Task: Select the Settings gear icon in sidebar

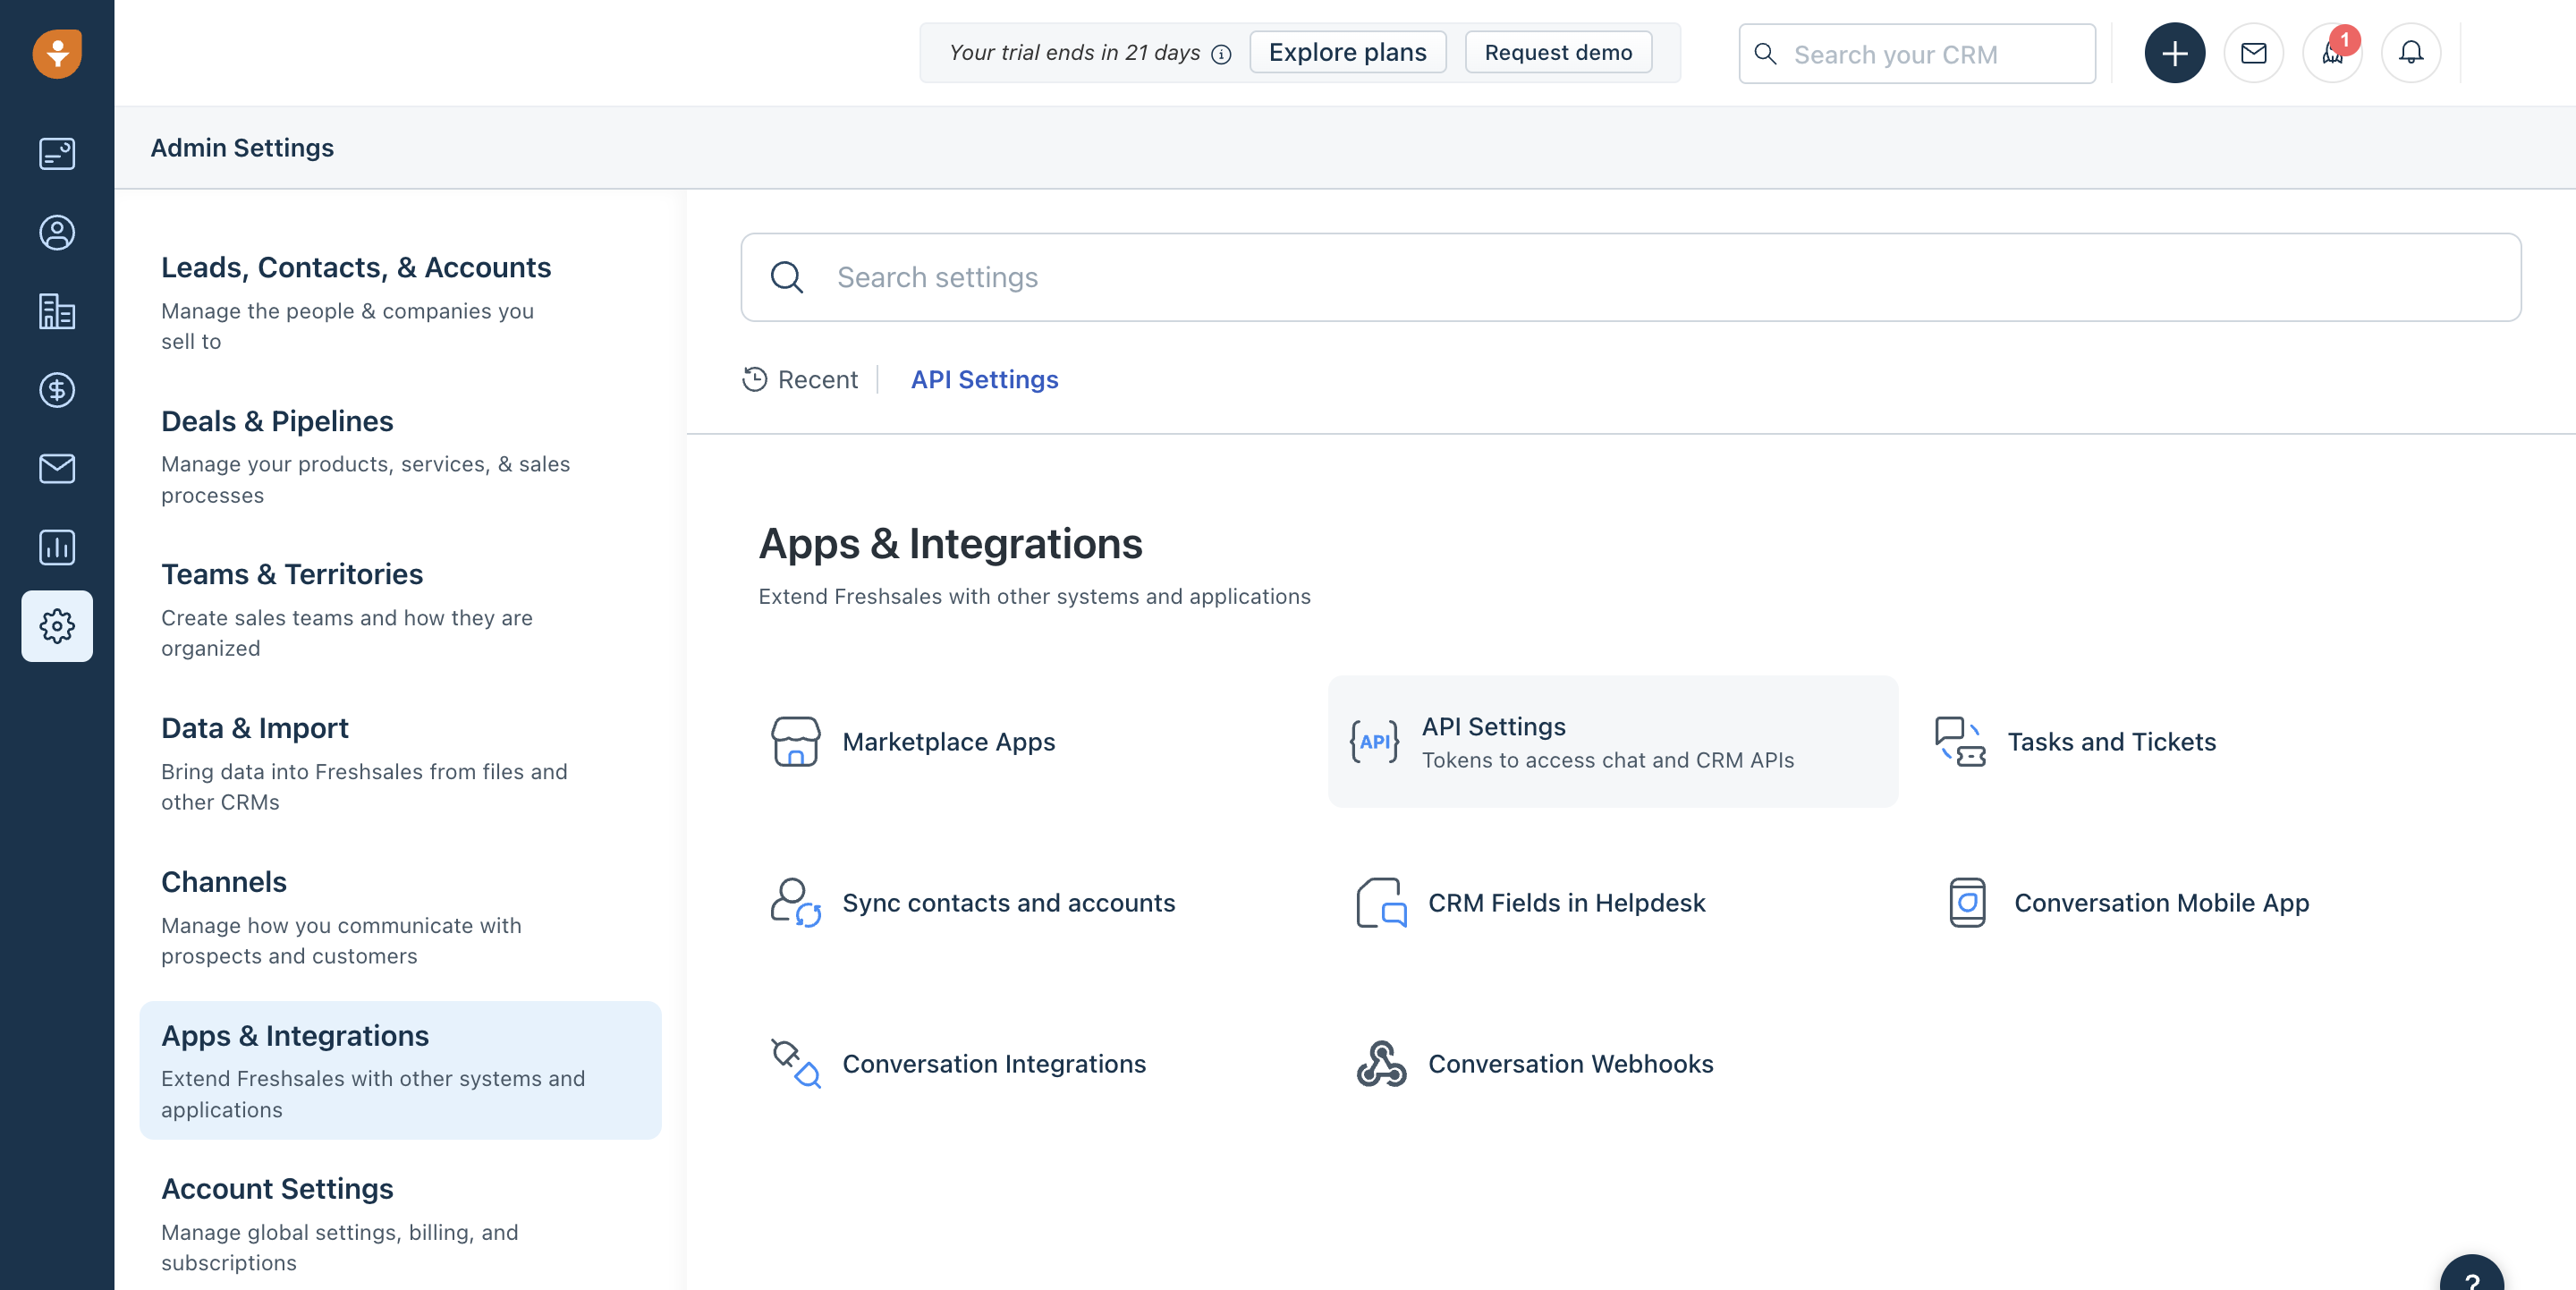Action: (56, 626)
